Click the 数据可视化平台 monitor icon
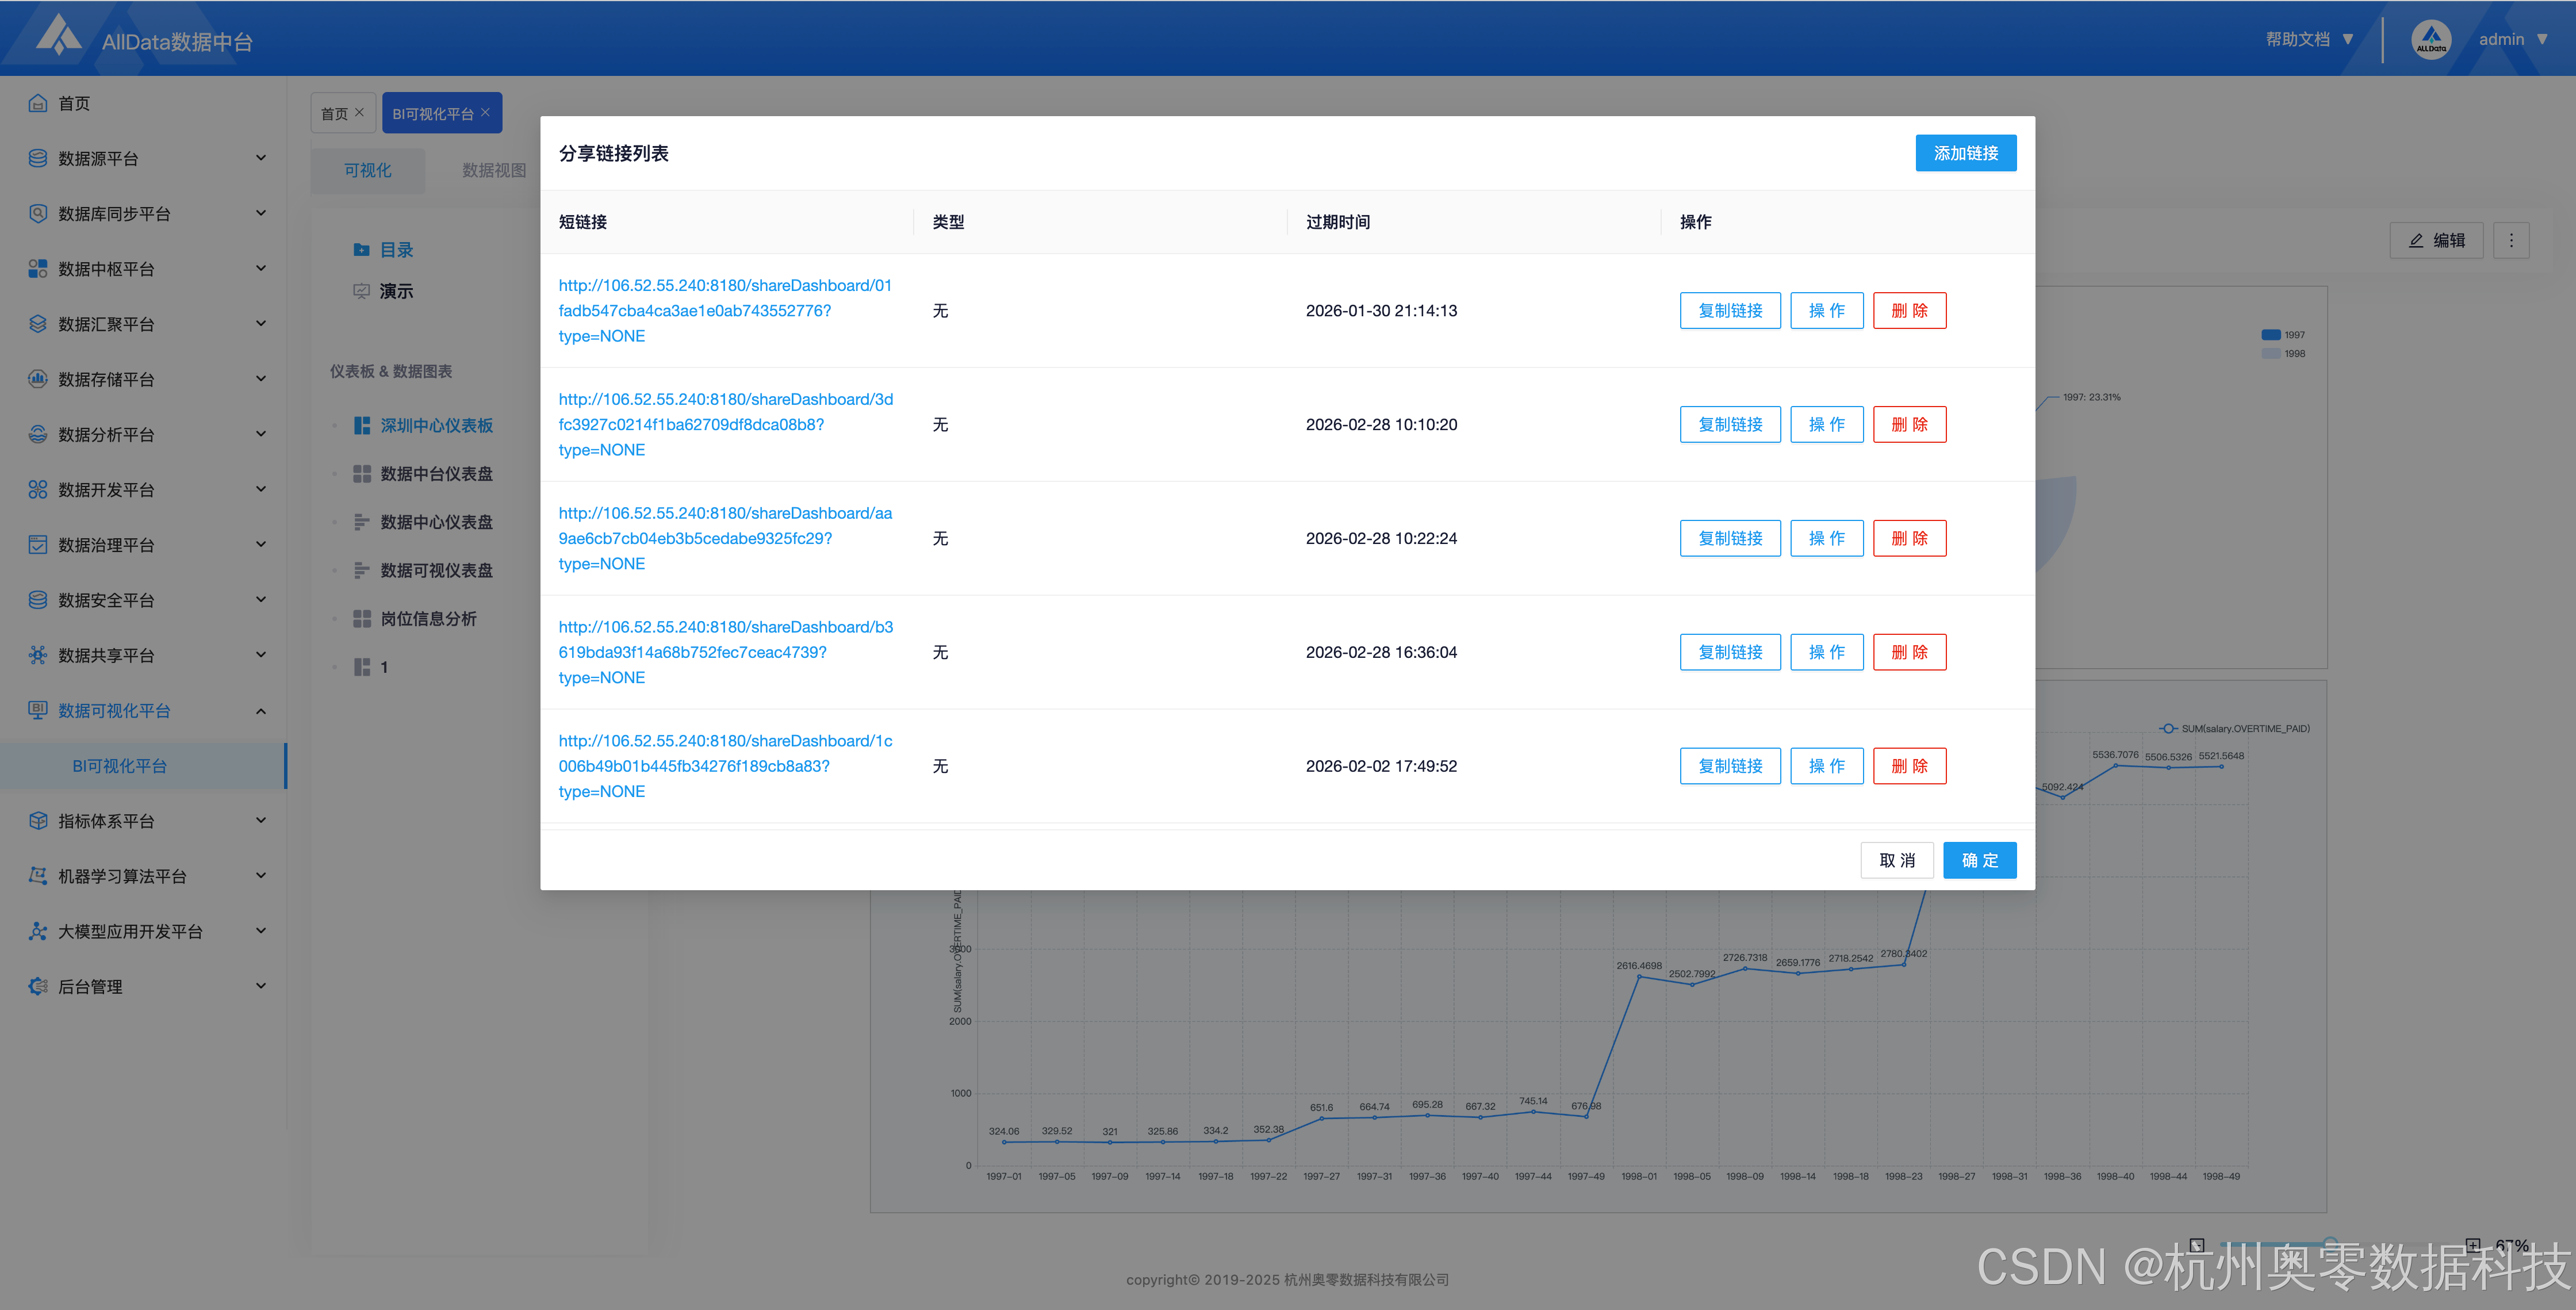 pos(38,710)
